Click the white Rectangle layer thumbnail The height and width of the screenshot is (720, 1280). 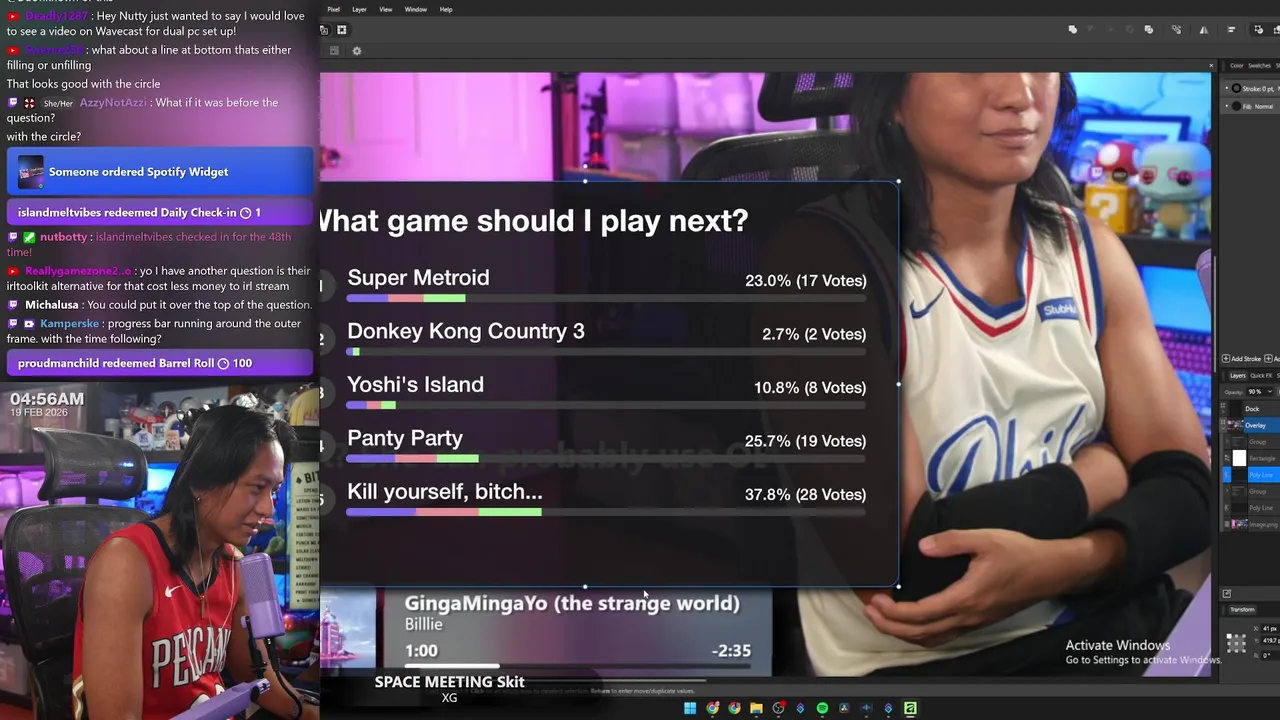(1239, 458)
